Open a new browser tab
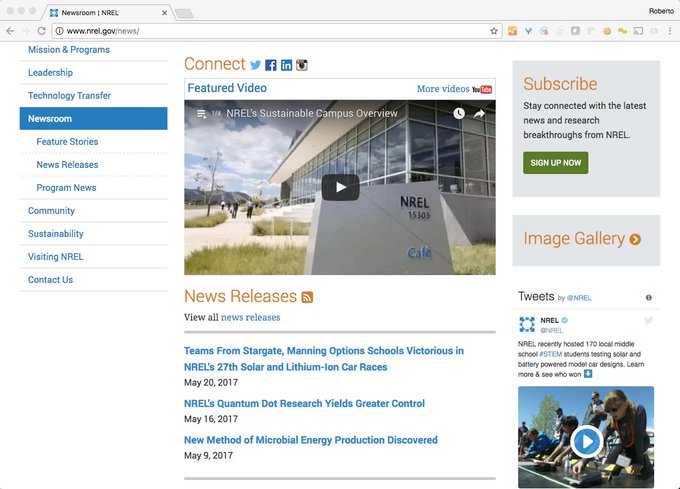Image resolution: width=680 pixels, height=489 pixels. 184,13
